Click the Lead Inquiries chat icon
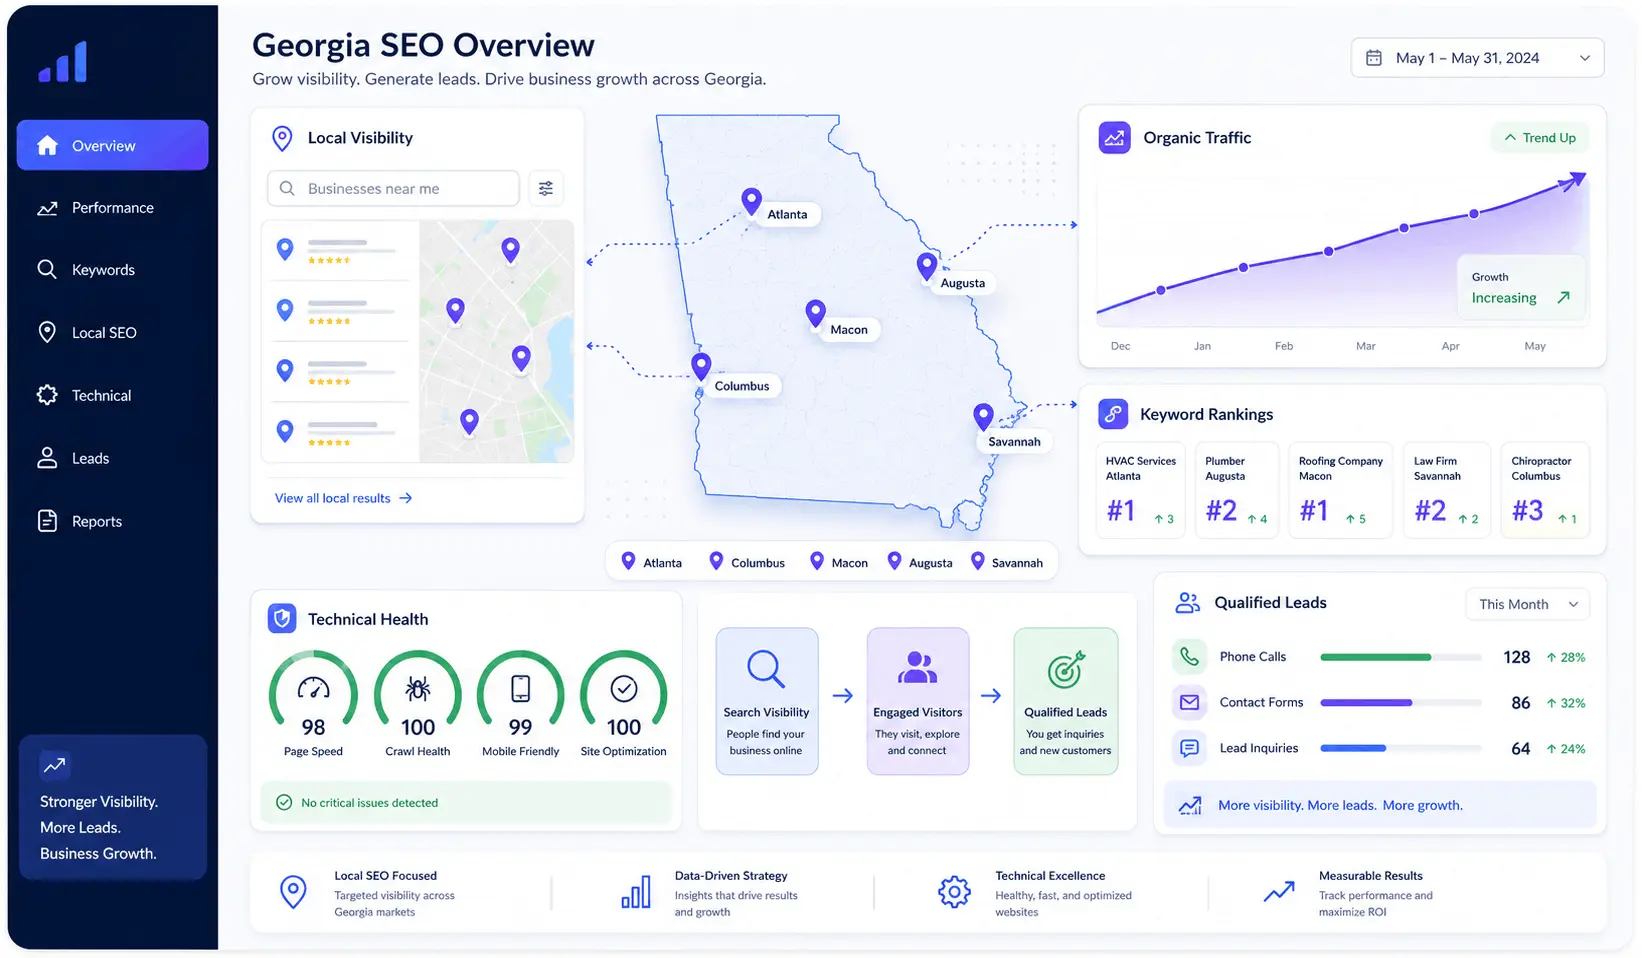Image resolution: width=1642 pixels, height=958 pixels. coord(1189,748)
